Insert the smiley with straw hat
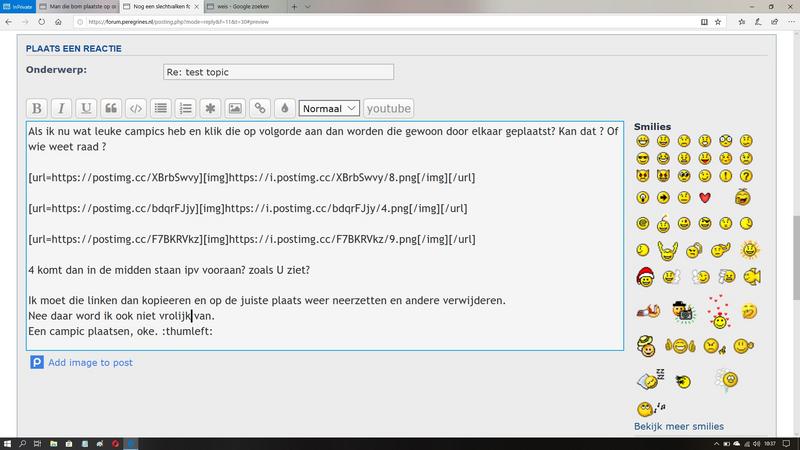This screenshot has width=800, height=450. pos(646,346)
